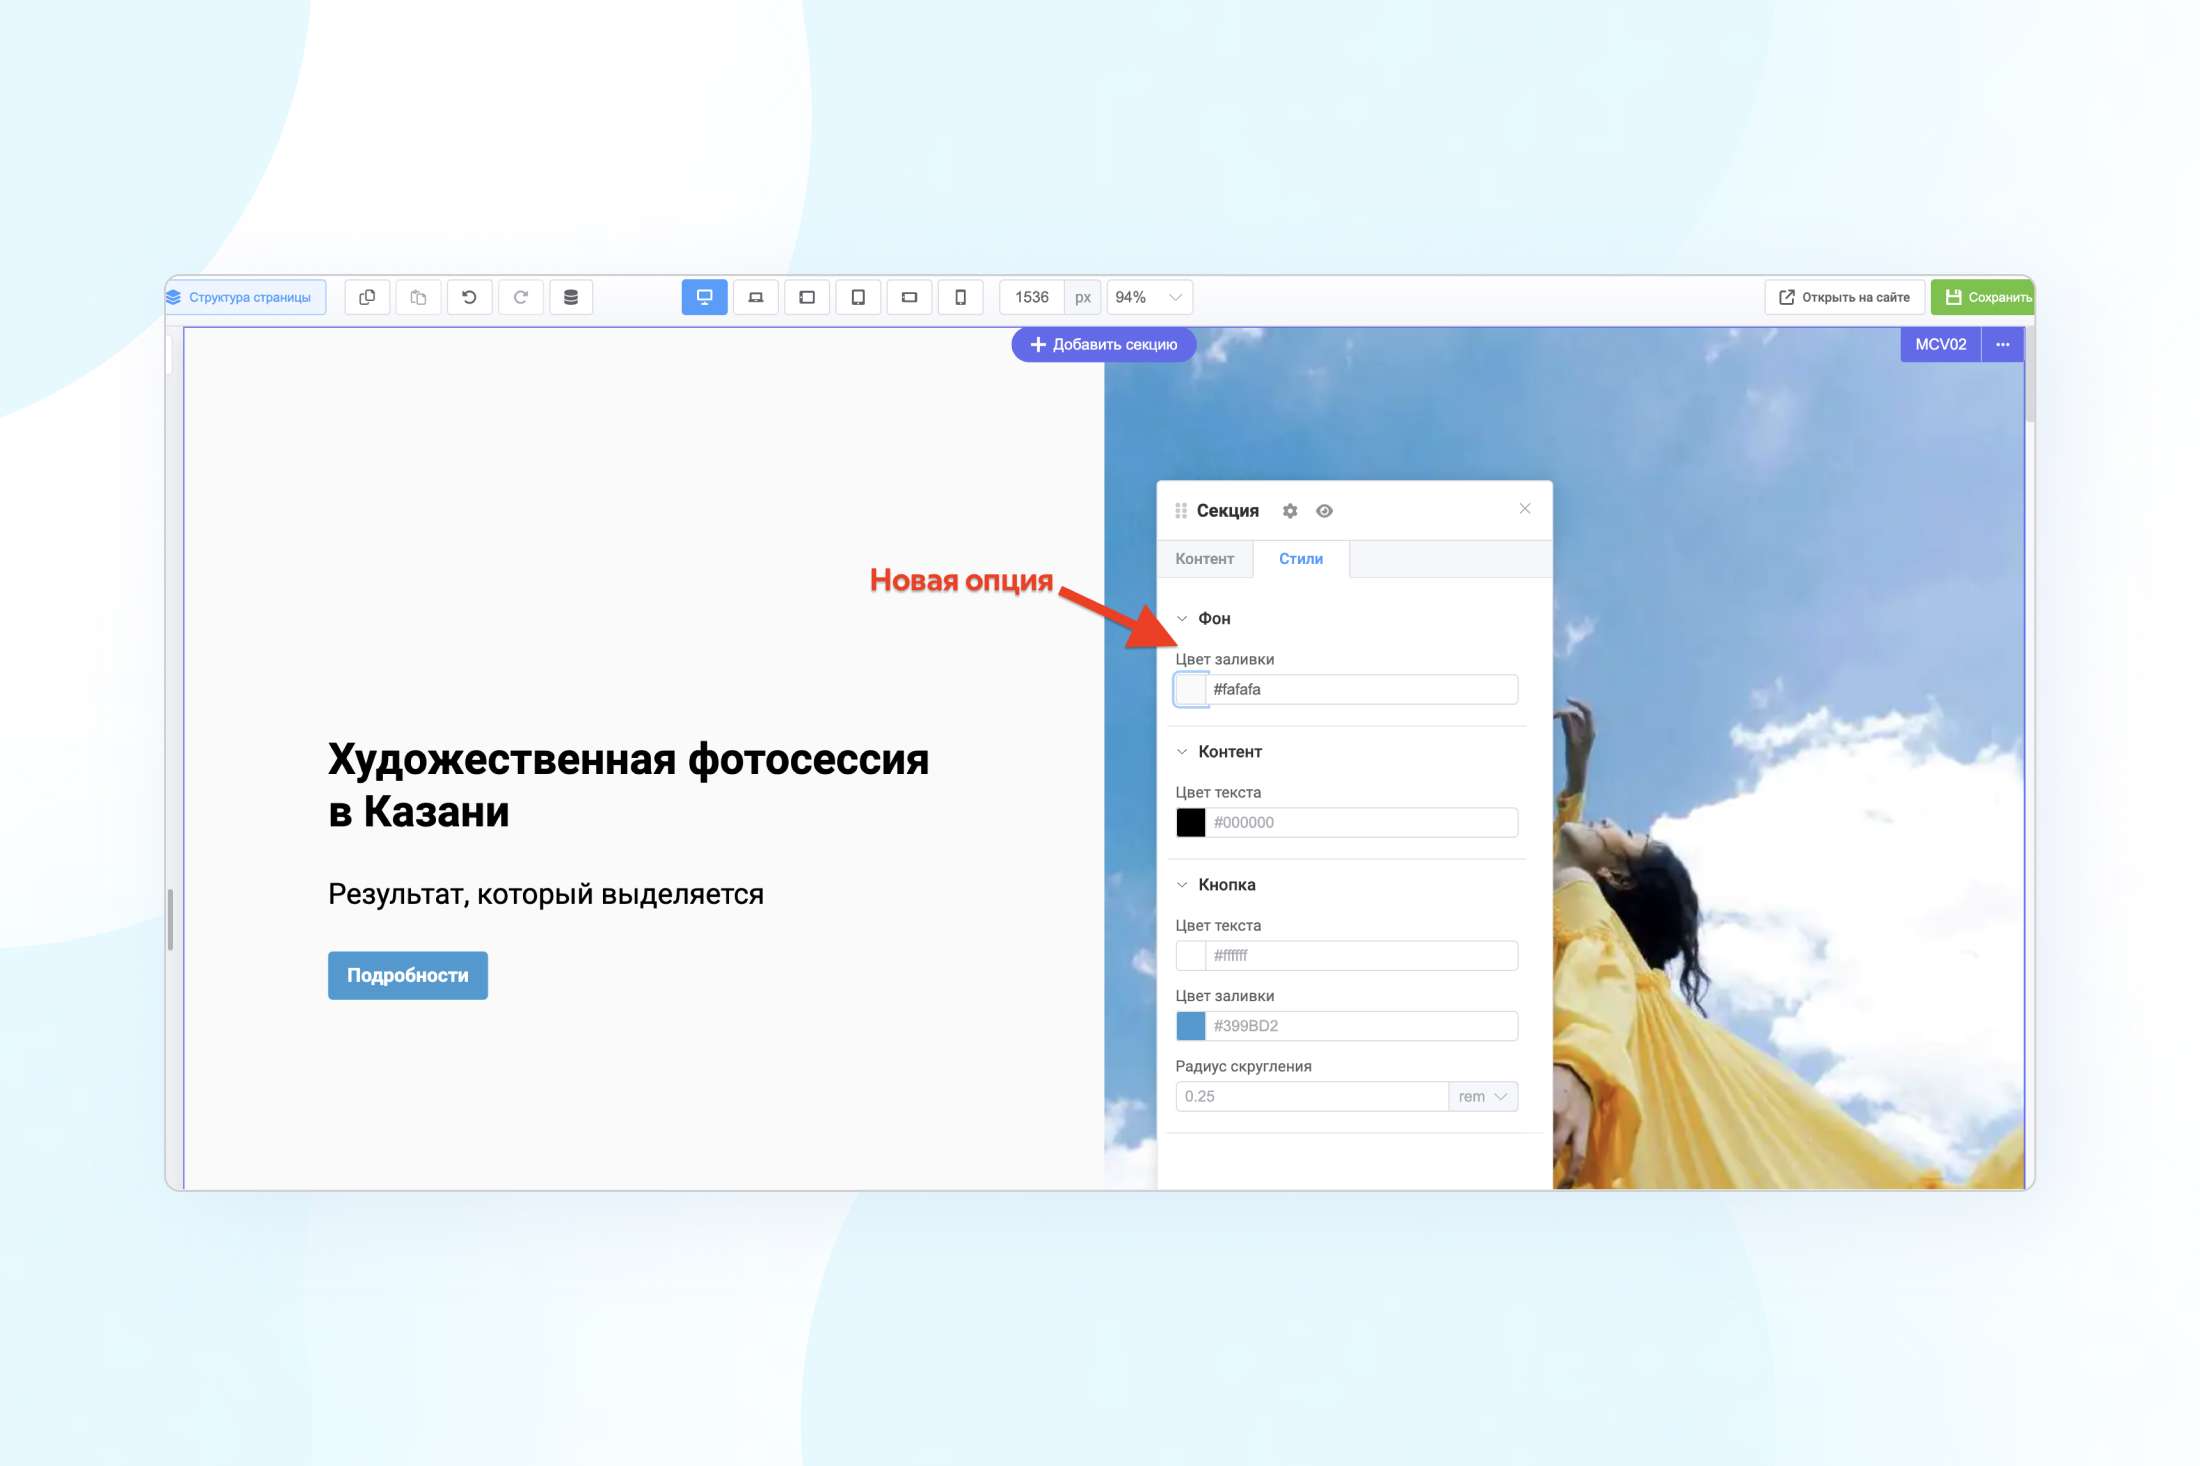Open the database stack icon
This screenshot has height=1466, width=2200.
point(571,297)
